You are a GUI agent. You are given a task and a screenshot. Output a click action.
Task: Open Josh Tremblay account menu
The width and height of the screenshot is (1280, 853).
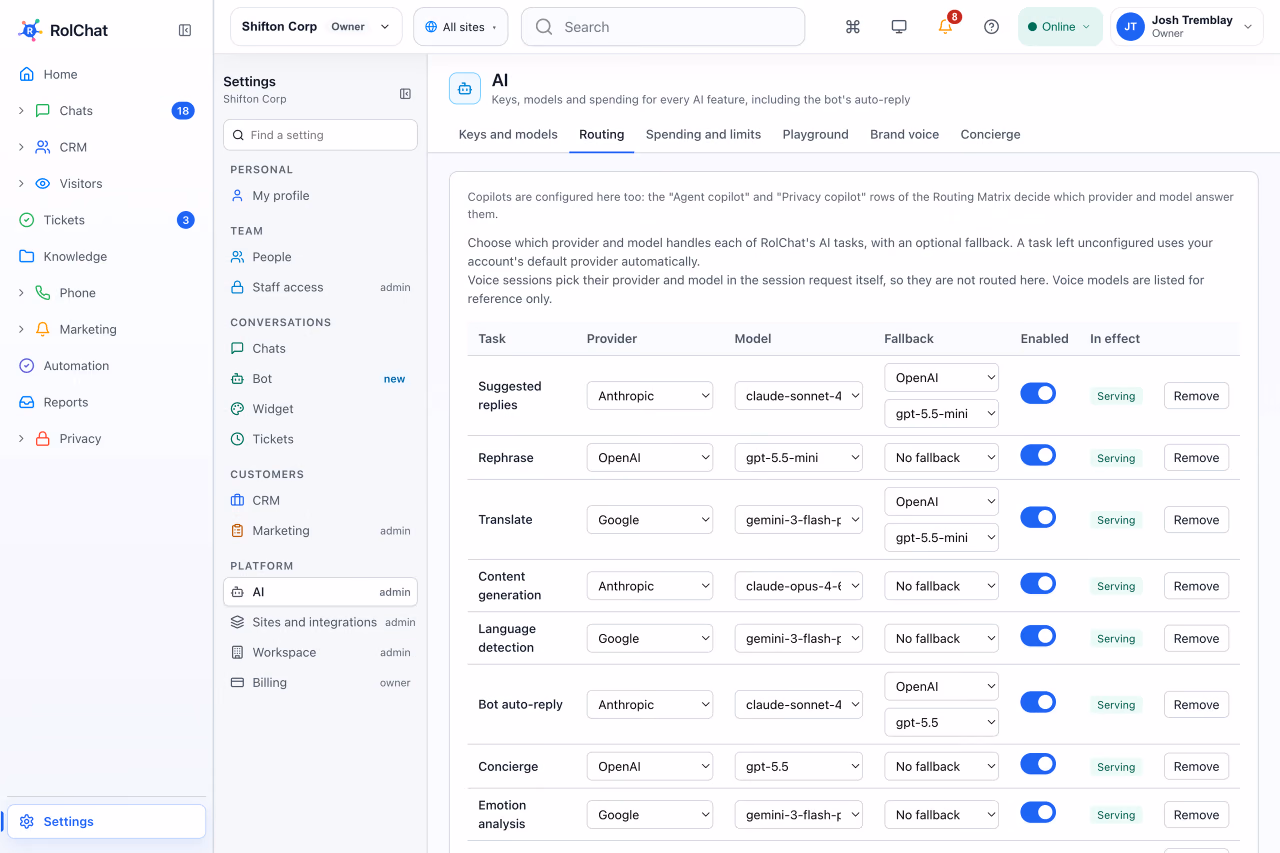[x=1187, y=27]
